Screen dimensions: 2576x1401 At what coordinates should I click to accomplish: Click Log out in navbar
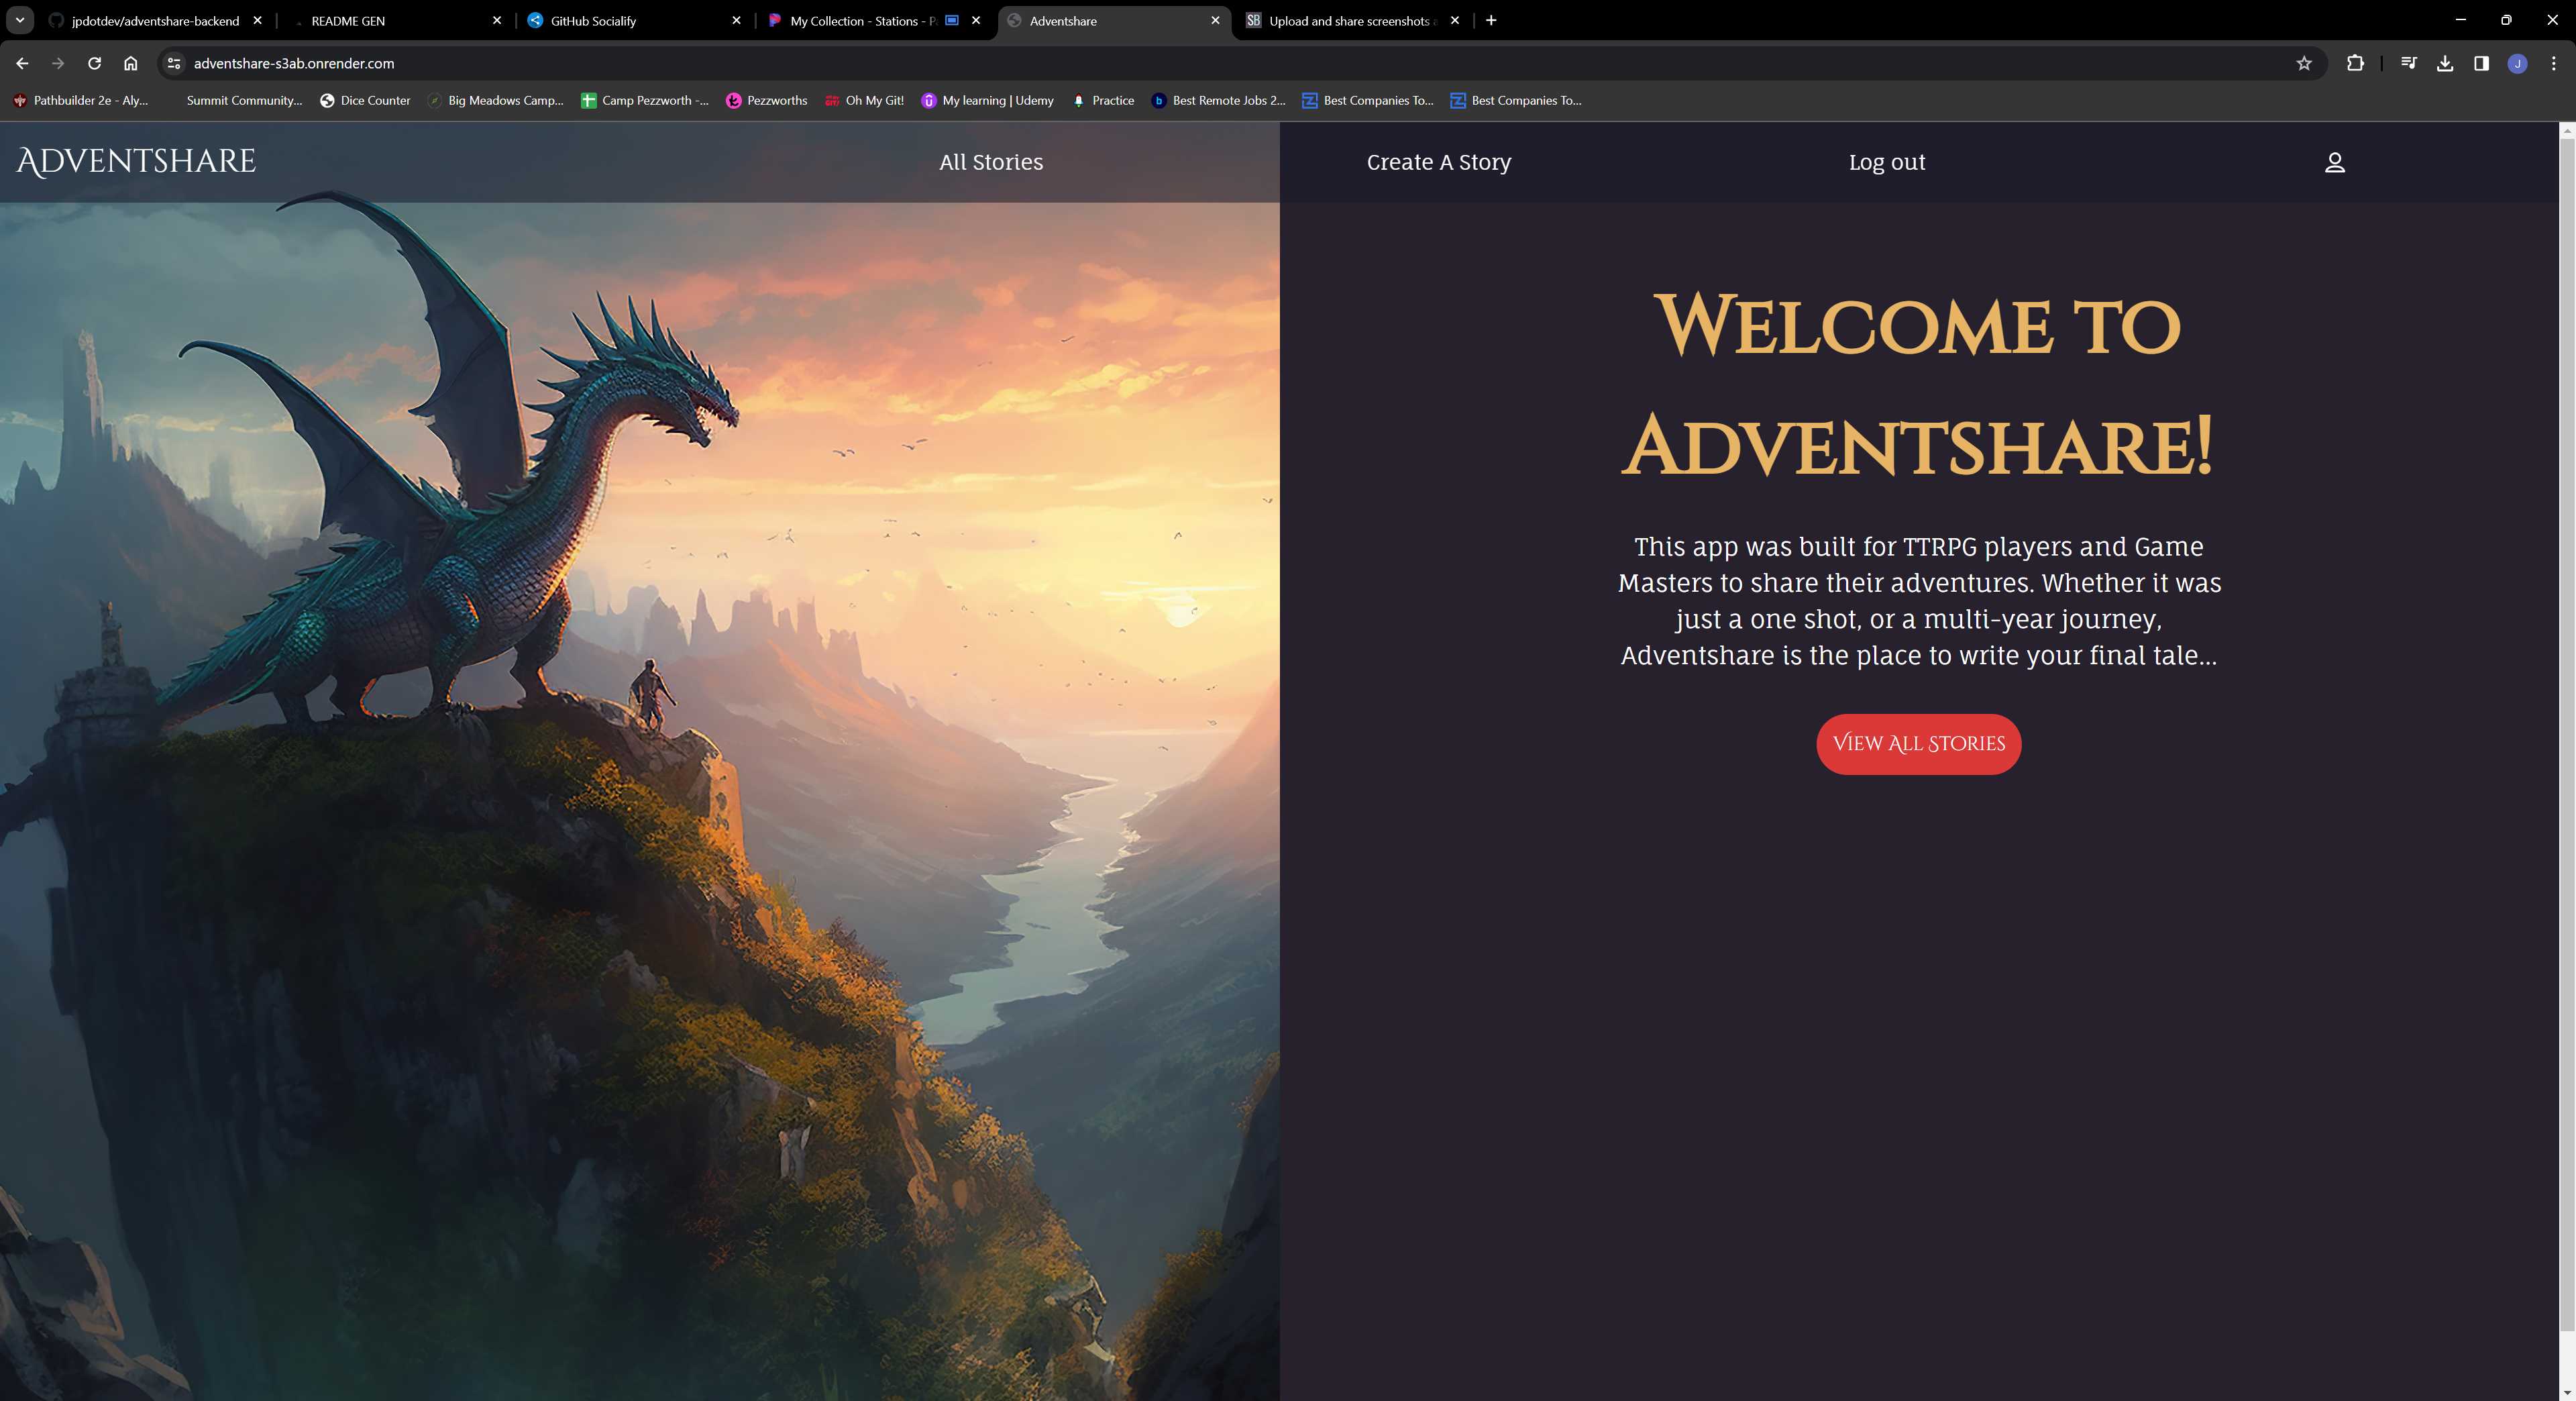(x=1887, y=162)
